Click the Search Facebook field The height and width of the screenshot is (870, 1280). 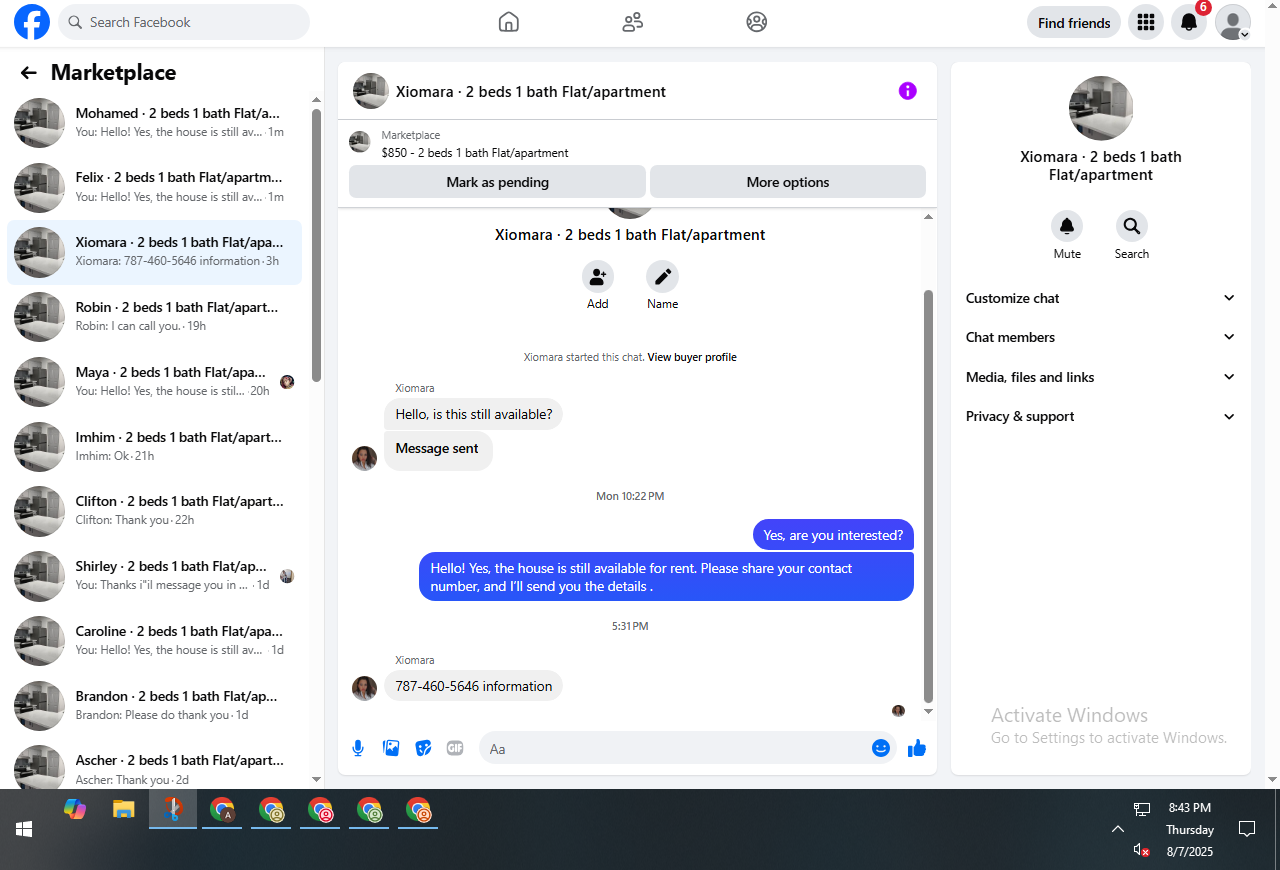click(x=184, y=22)
